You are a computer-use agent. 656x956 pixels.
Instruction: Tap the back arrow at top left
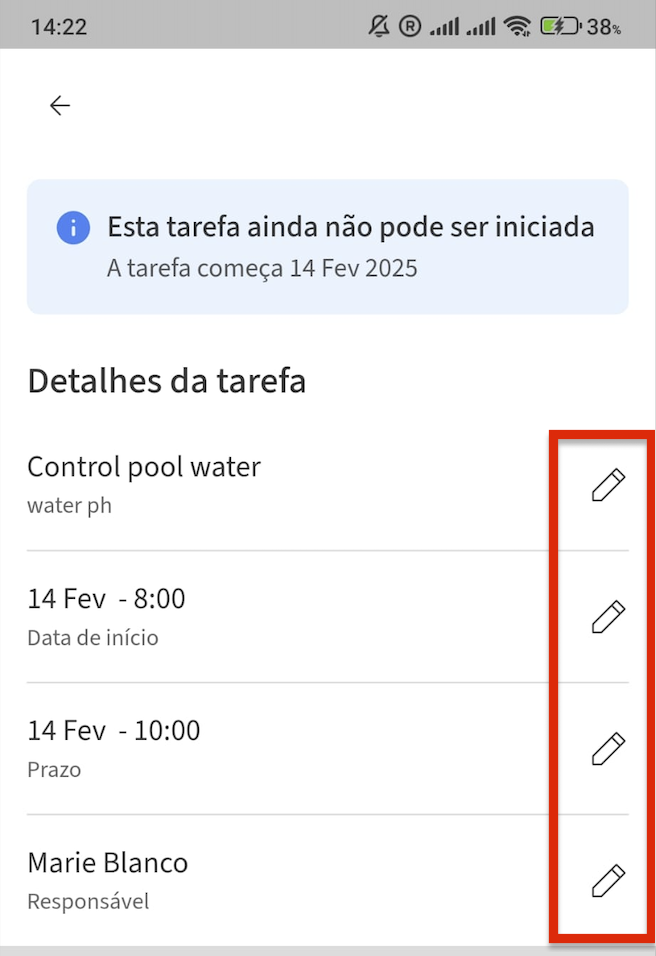click(59, 105)
